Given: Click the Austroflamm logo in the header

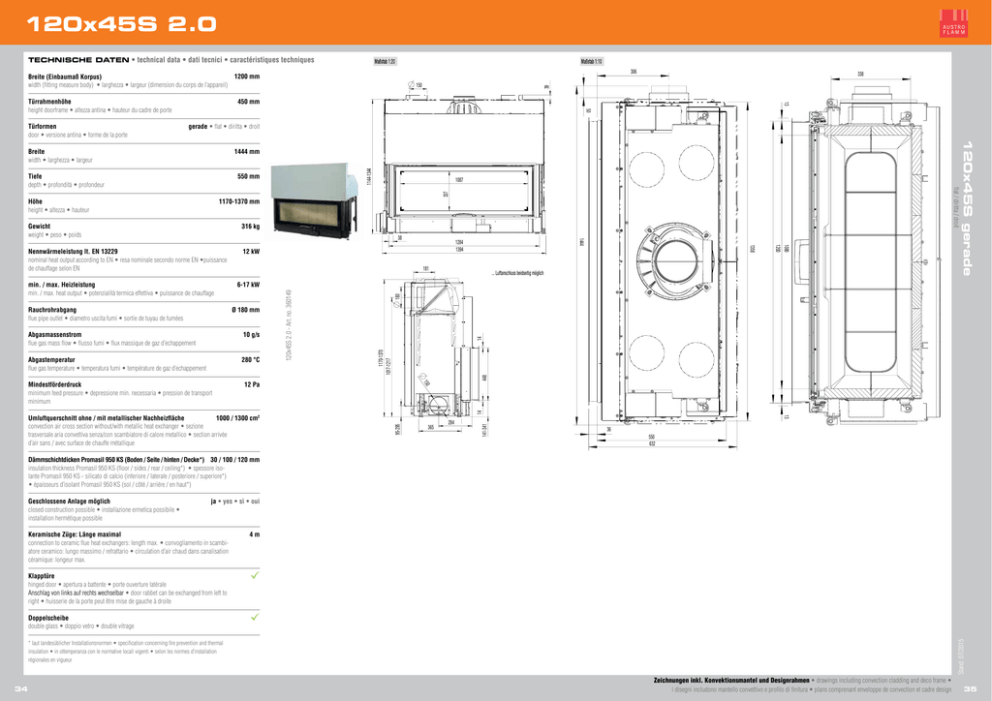Looking at the screenshot, I should [954, 23].
